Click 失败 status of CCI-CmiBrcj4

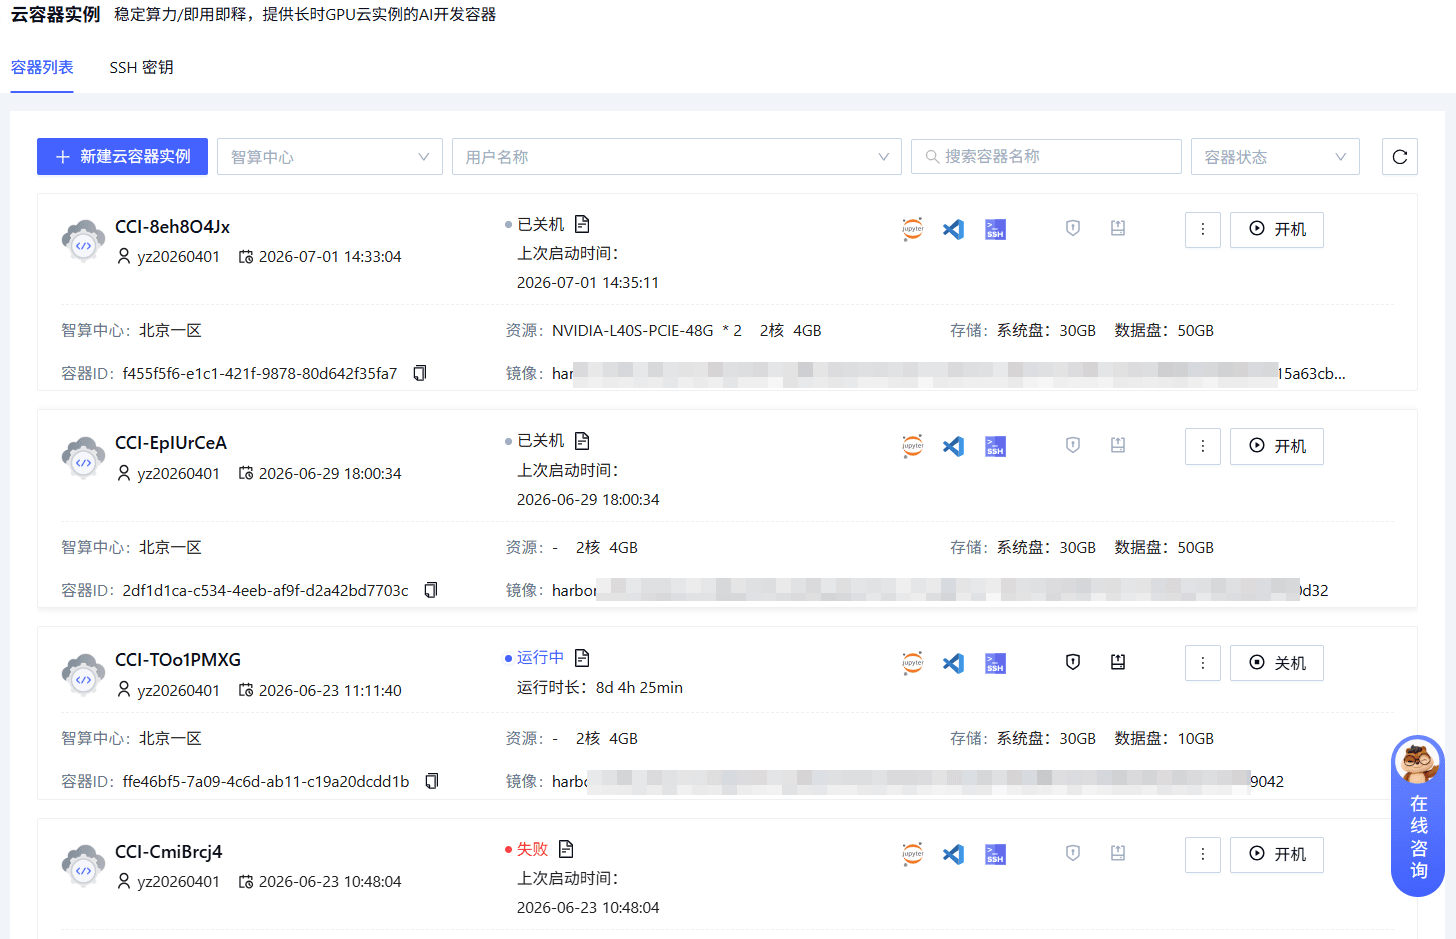pos(532,849)
